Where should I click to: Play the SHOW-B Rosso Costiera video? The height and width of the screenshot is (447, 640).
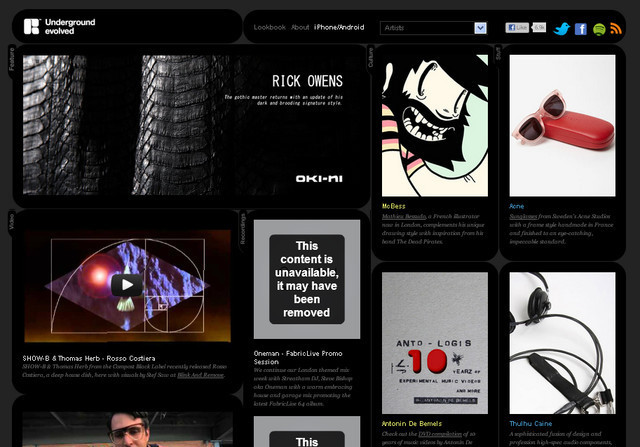point(126,284)
